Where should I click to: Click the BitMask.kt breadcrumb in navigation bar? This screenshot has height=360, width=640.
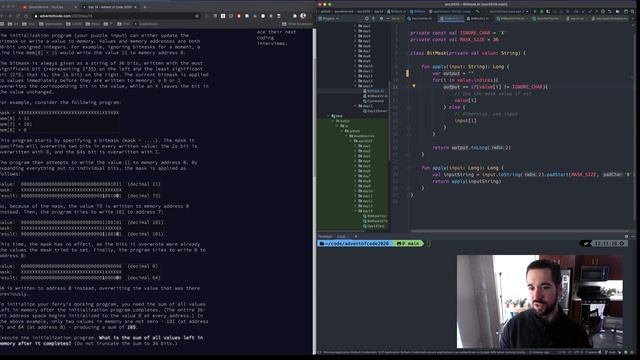click(396, 11)
